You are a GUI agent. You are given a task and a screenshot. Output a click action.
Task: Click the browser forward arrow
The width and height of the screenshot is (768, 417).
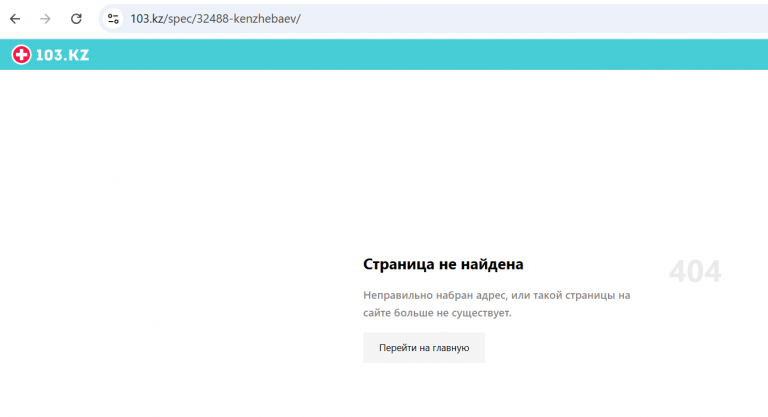[45, 19]
